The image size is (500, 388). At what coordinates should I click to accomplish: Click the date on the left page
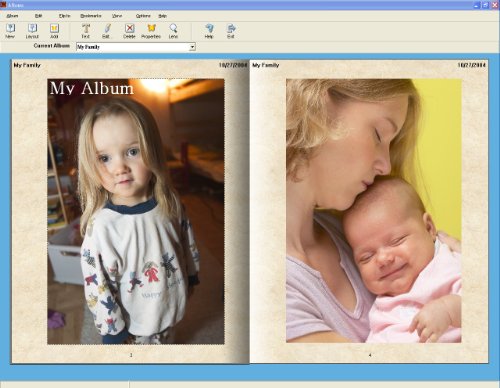(233, 65)
